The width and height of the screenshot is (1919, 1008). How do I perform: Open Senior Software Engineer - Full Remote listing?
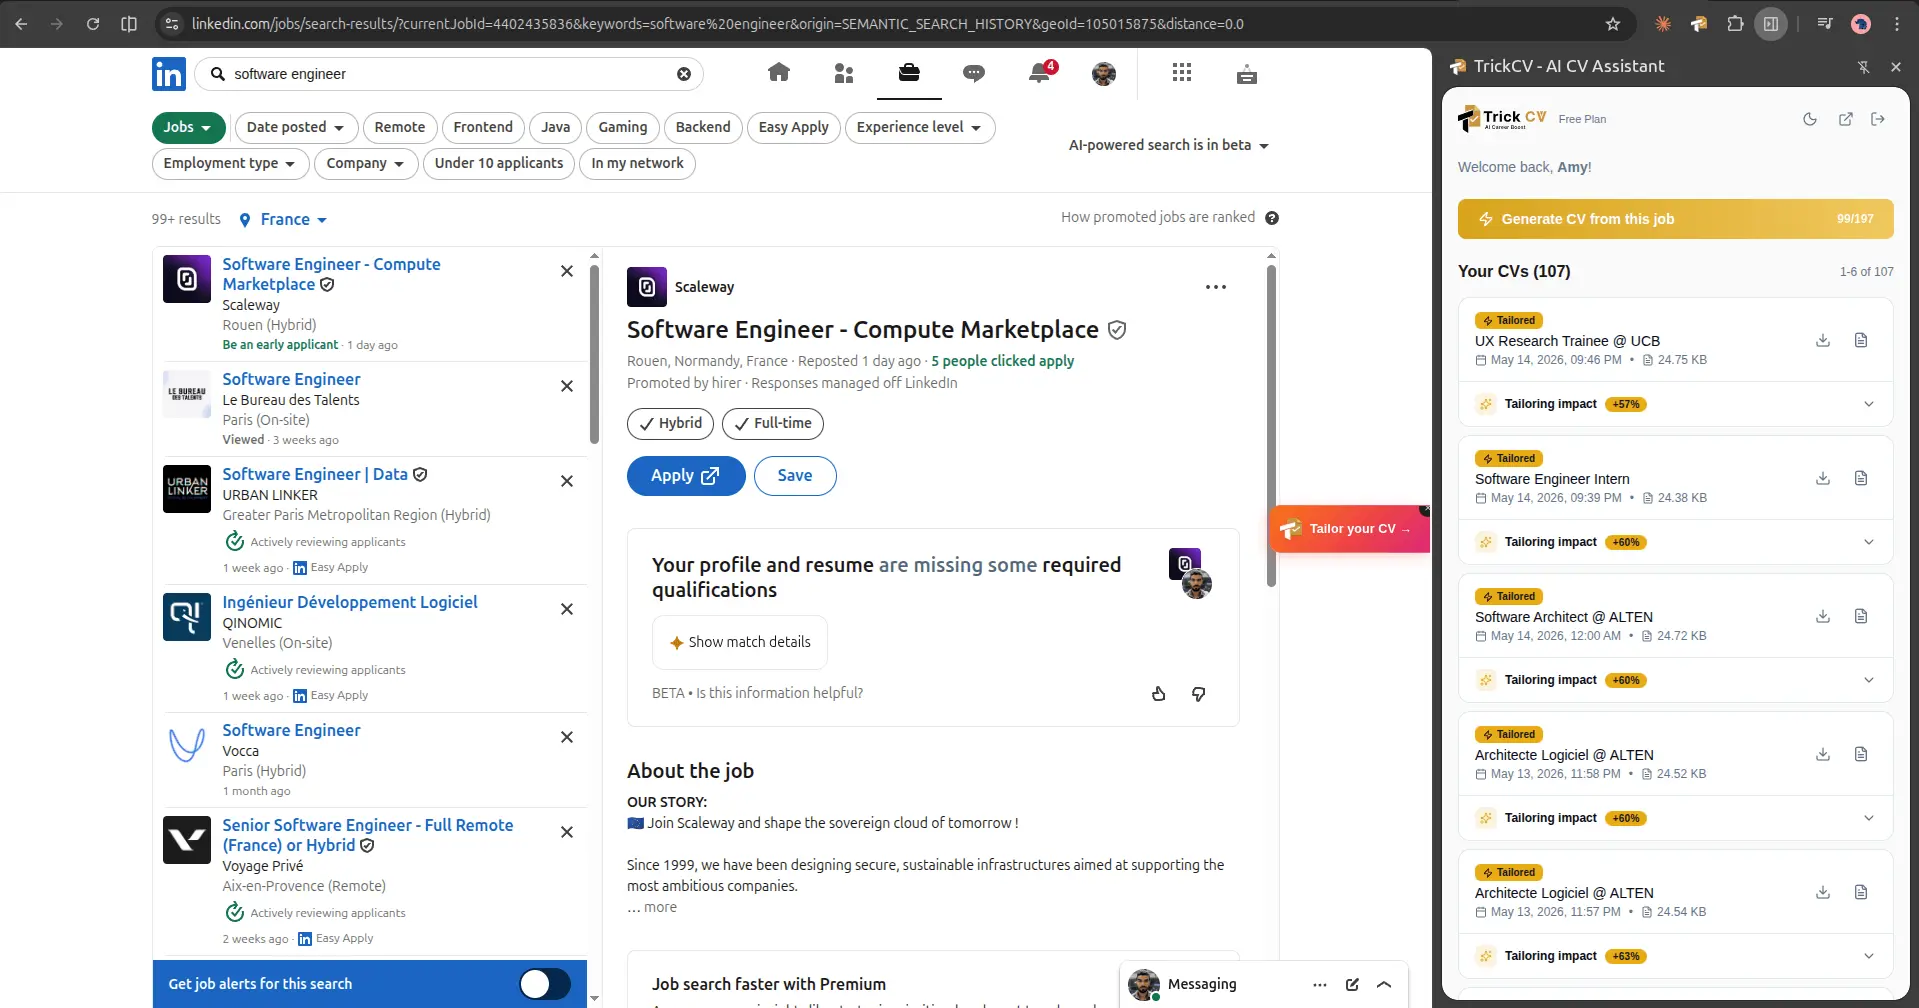368,835
